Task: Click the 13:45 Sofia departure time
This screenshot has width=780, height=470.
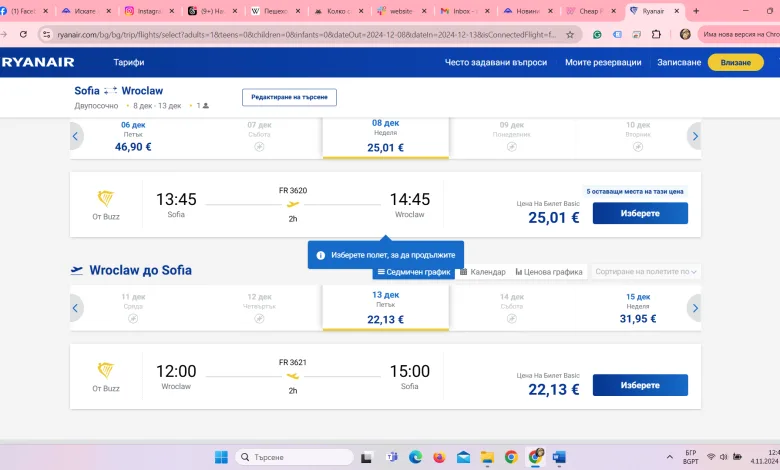Action: coord(176,199)
